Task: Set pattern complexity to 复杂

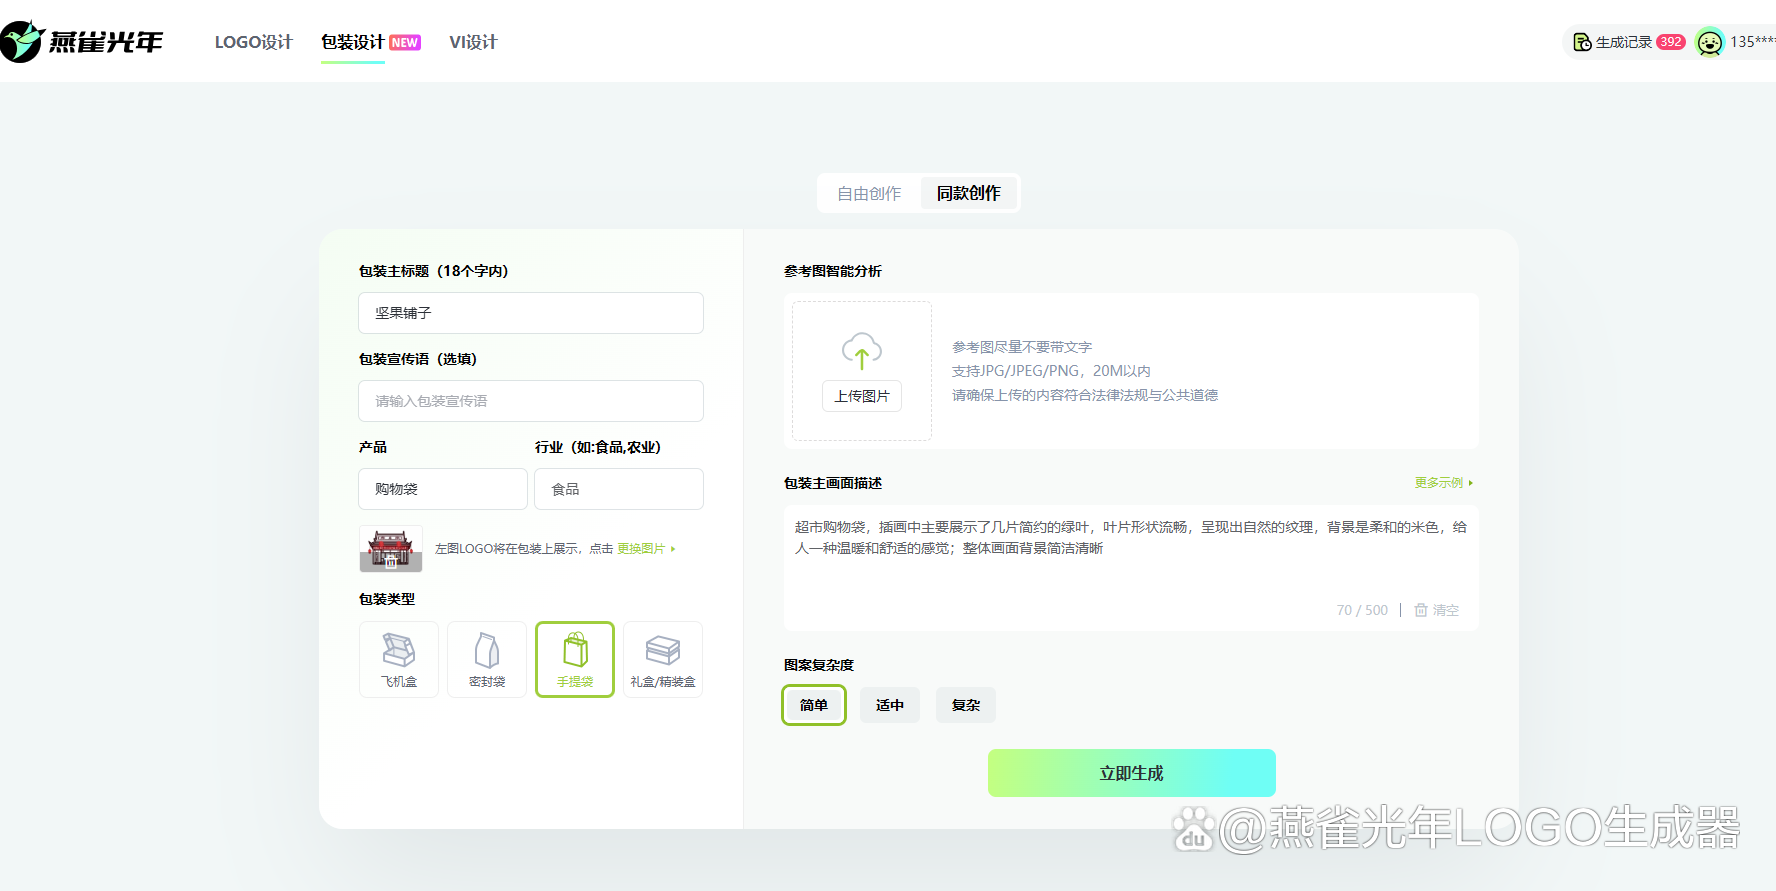Action: (x=966, y=705)
